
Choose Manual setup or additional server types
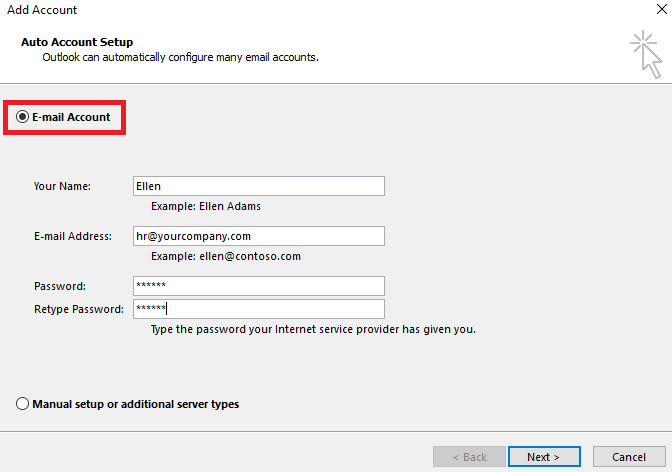pos(23,404)
